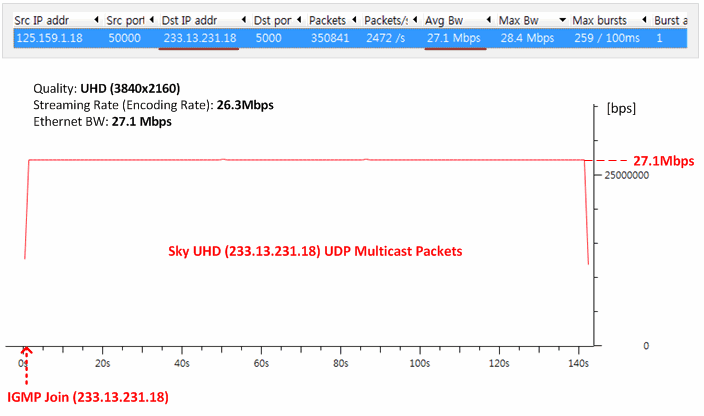Click the 80s time axis label

[x=340, y=363]
